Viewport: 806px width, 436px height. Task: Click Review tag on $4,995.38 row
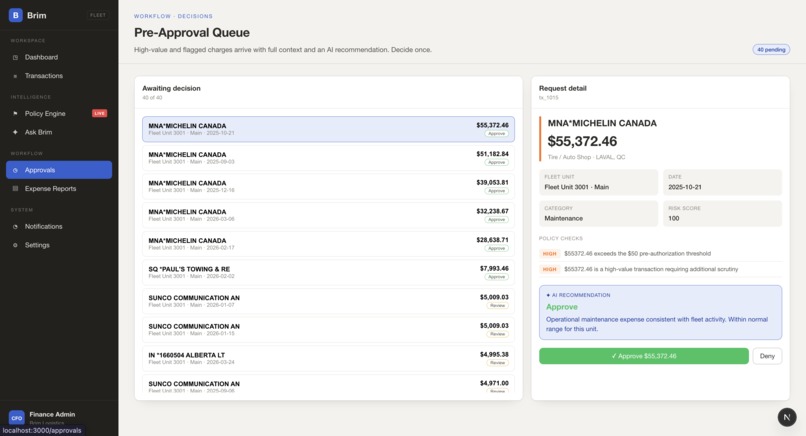(x=498, y=363)
